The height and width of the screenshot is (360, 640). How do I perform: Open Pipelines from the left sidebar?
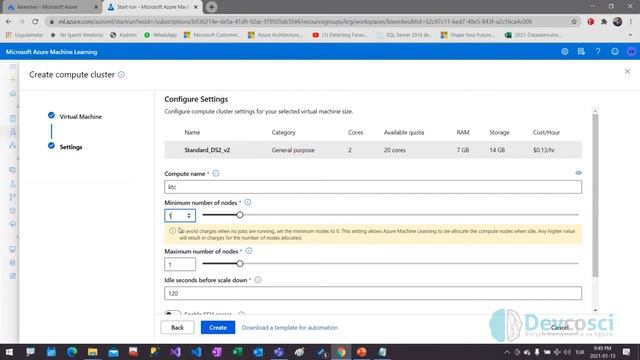pyautogui.click(x=13, y=197)
